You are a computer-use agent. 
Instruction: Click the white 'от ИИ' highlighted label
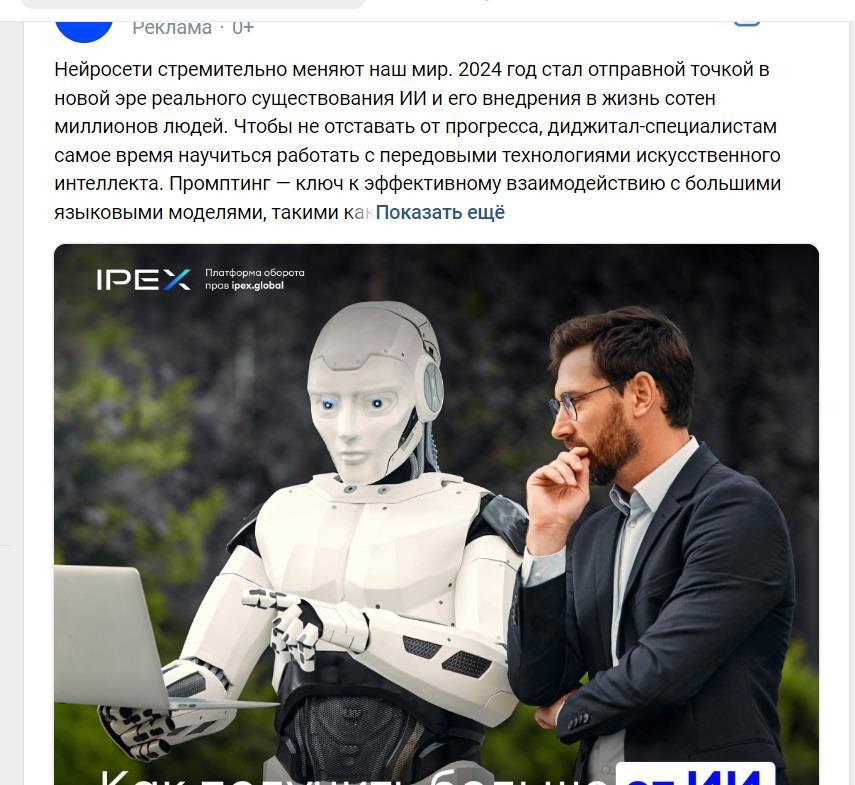click(695, 774)
